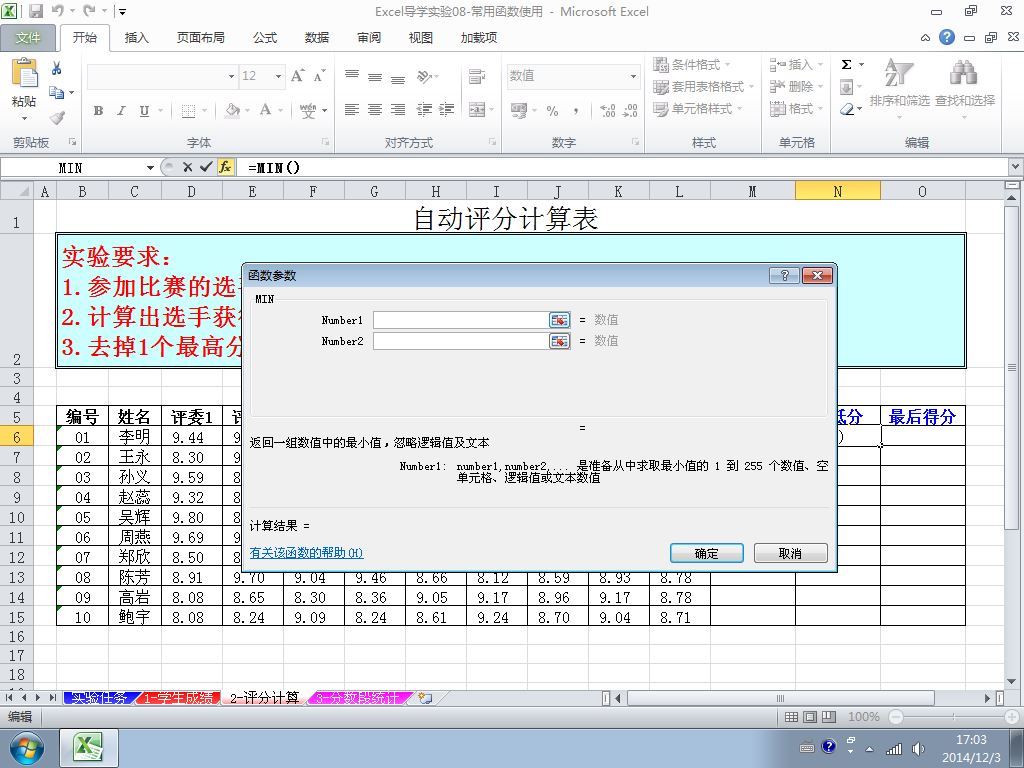The height and width of the screenshot is (768, 1024).
Task: Open the Paste options arrow
Action: point(25,119)
